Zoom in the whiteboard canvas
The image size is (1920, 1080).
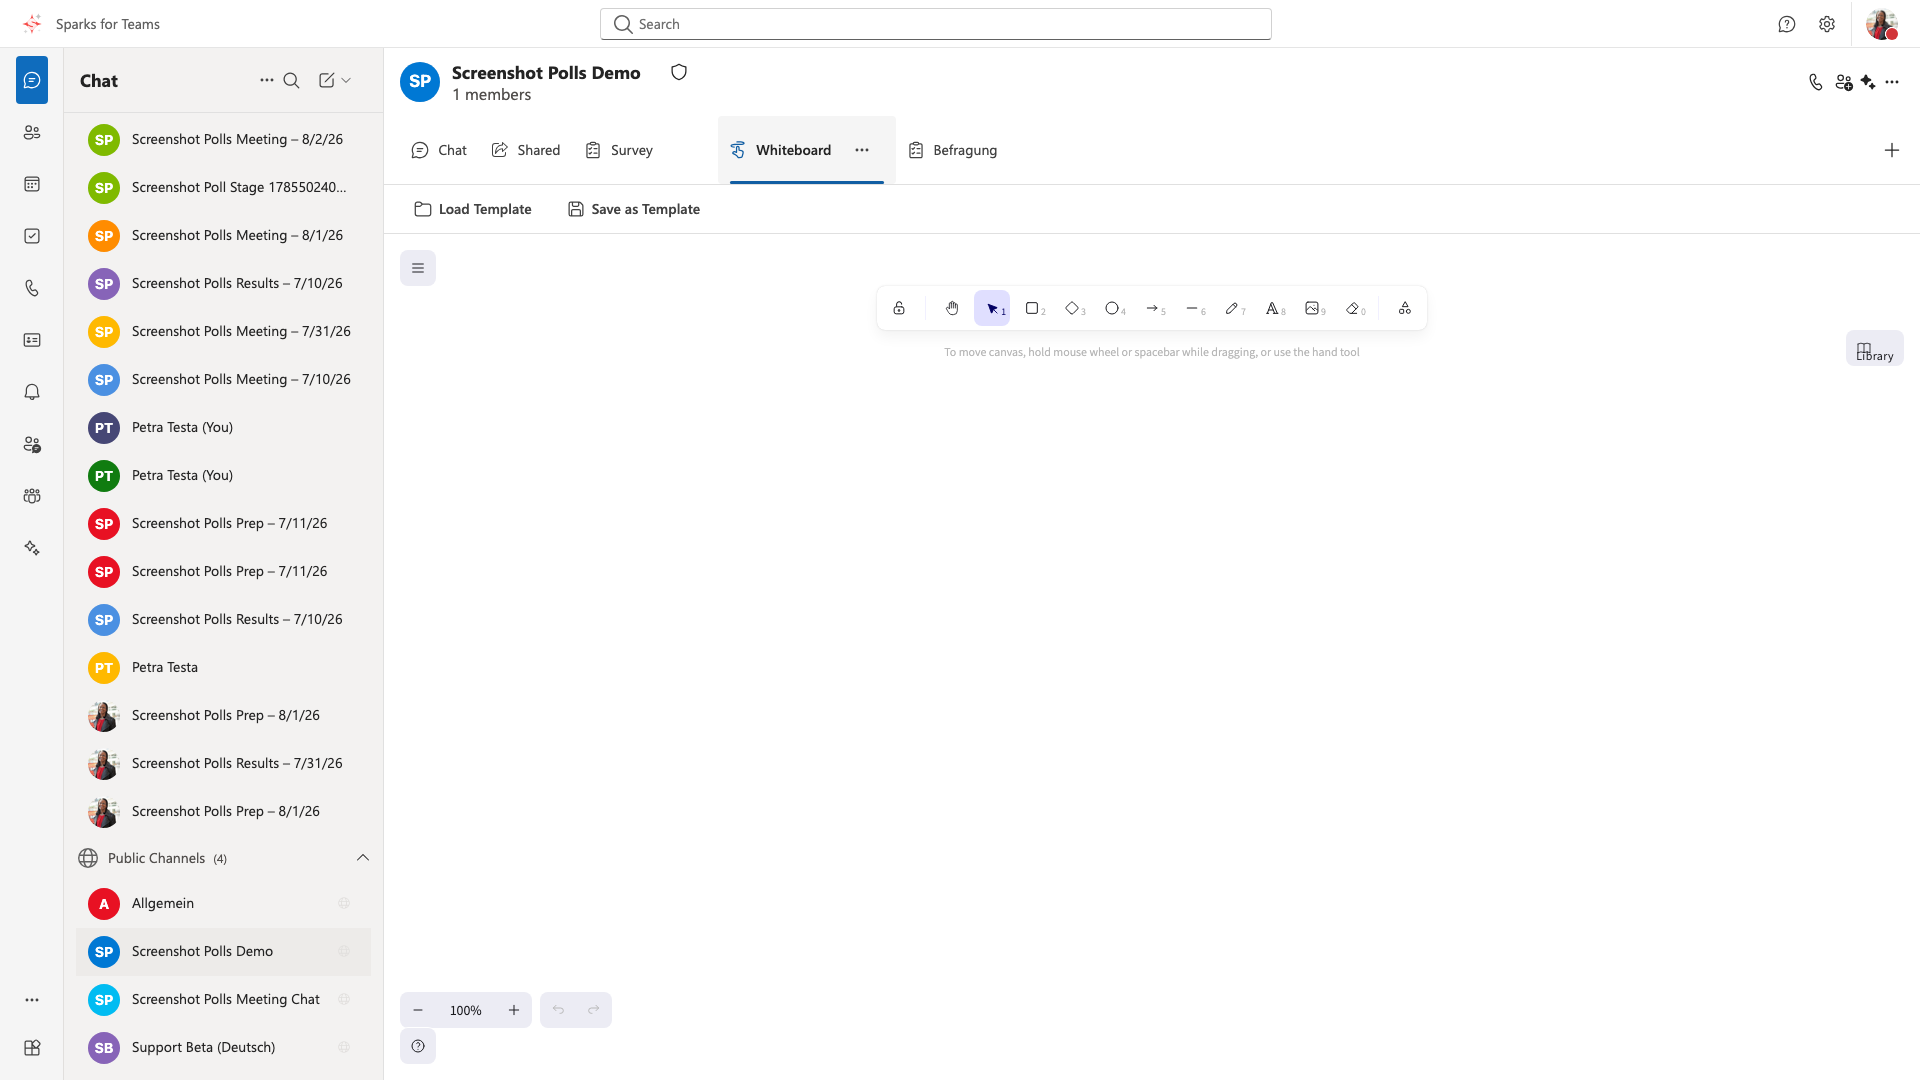[x=514, y=1010]
